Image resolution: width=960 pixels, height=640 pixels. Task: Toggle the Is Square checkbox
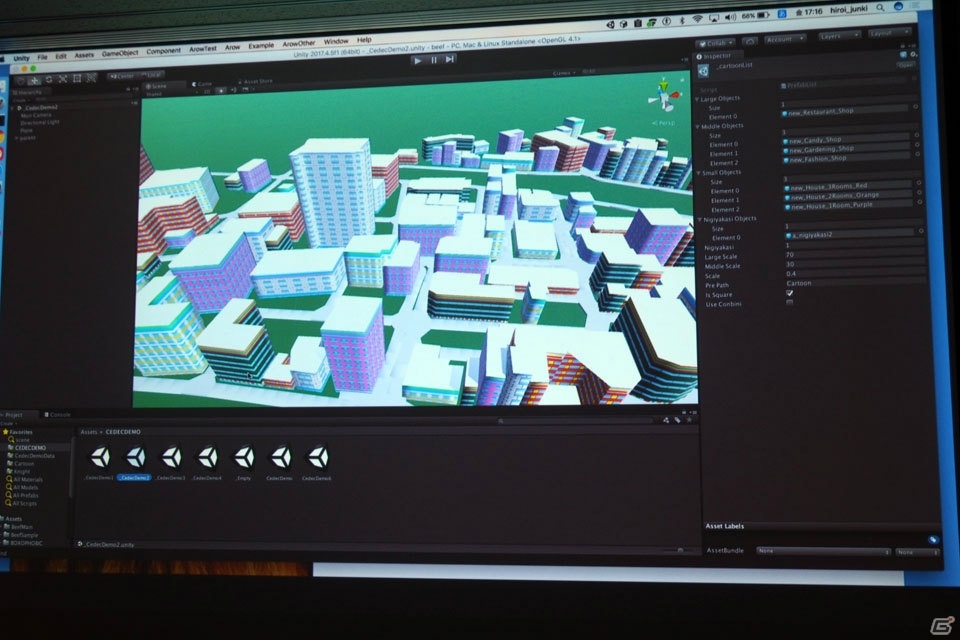point(789,293)
